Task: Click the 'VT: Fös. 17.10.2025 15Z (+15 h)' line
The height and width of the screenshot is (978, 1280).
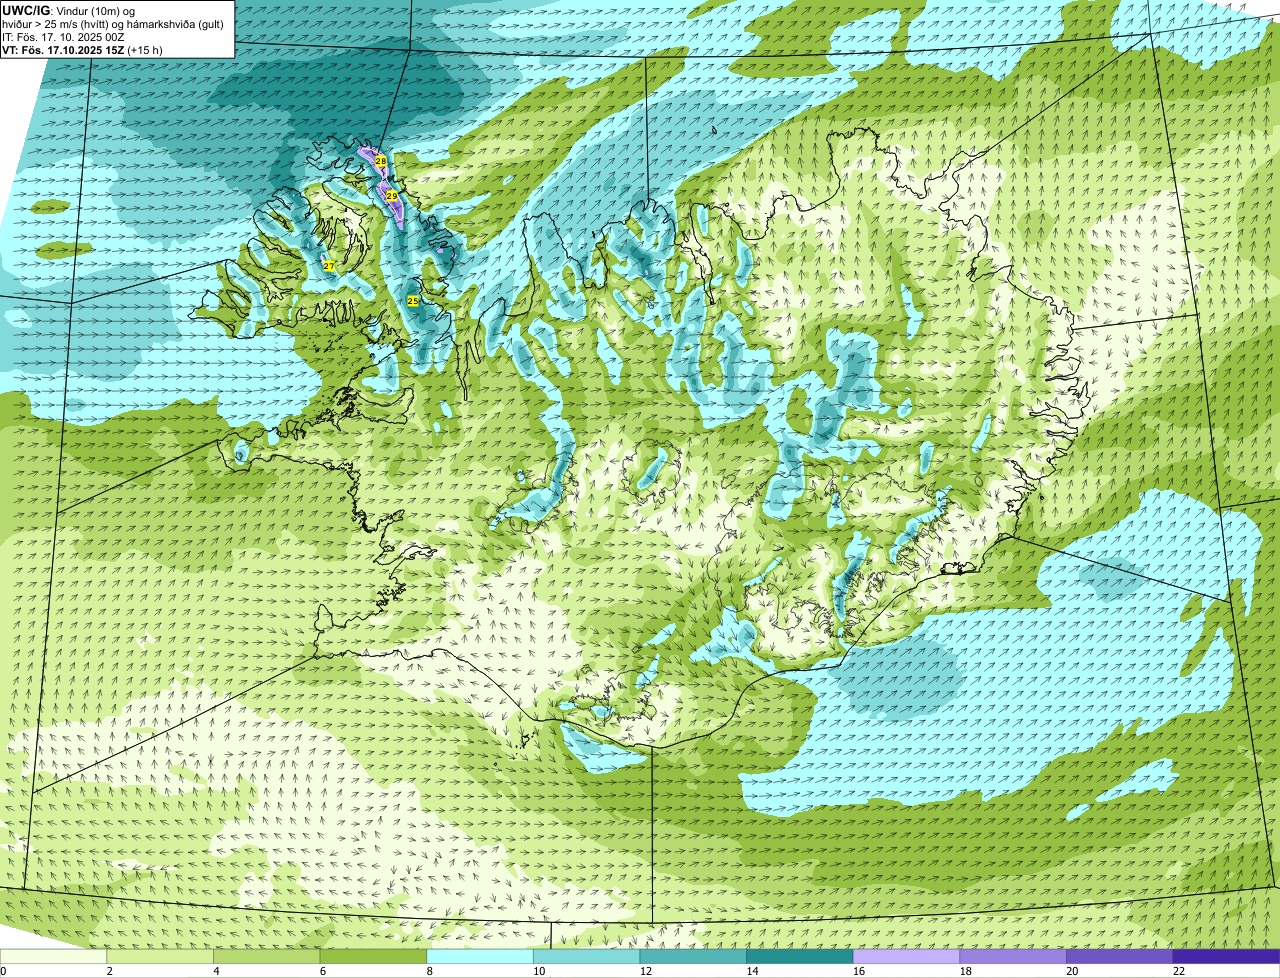Action: [x=82, y=49]
